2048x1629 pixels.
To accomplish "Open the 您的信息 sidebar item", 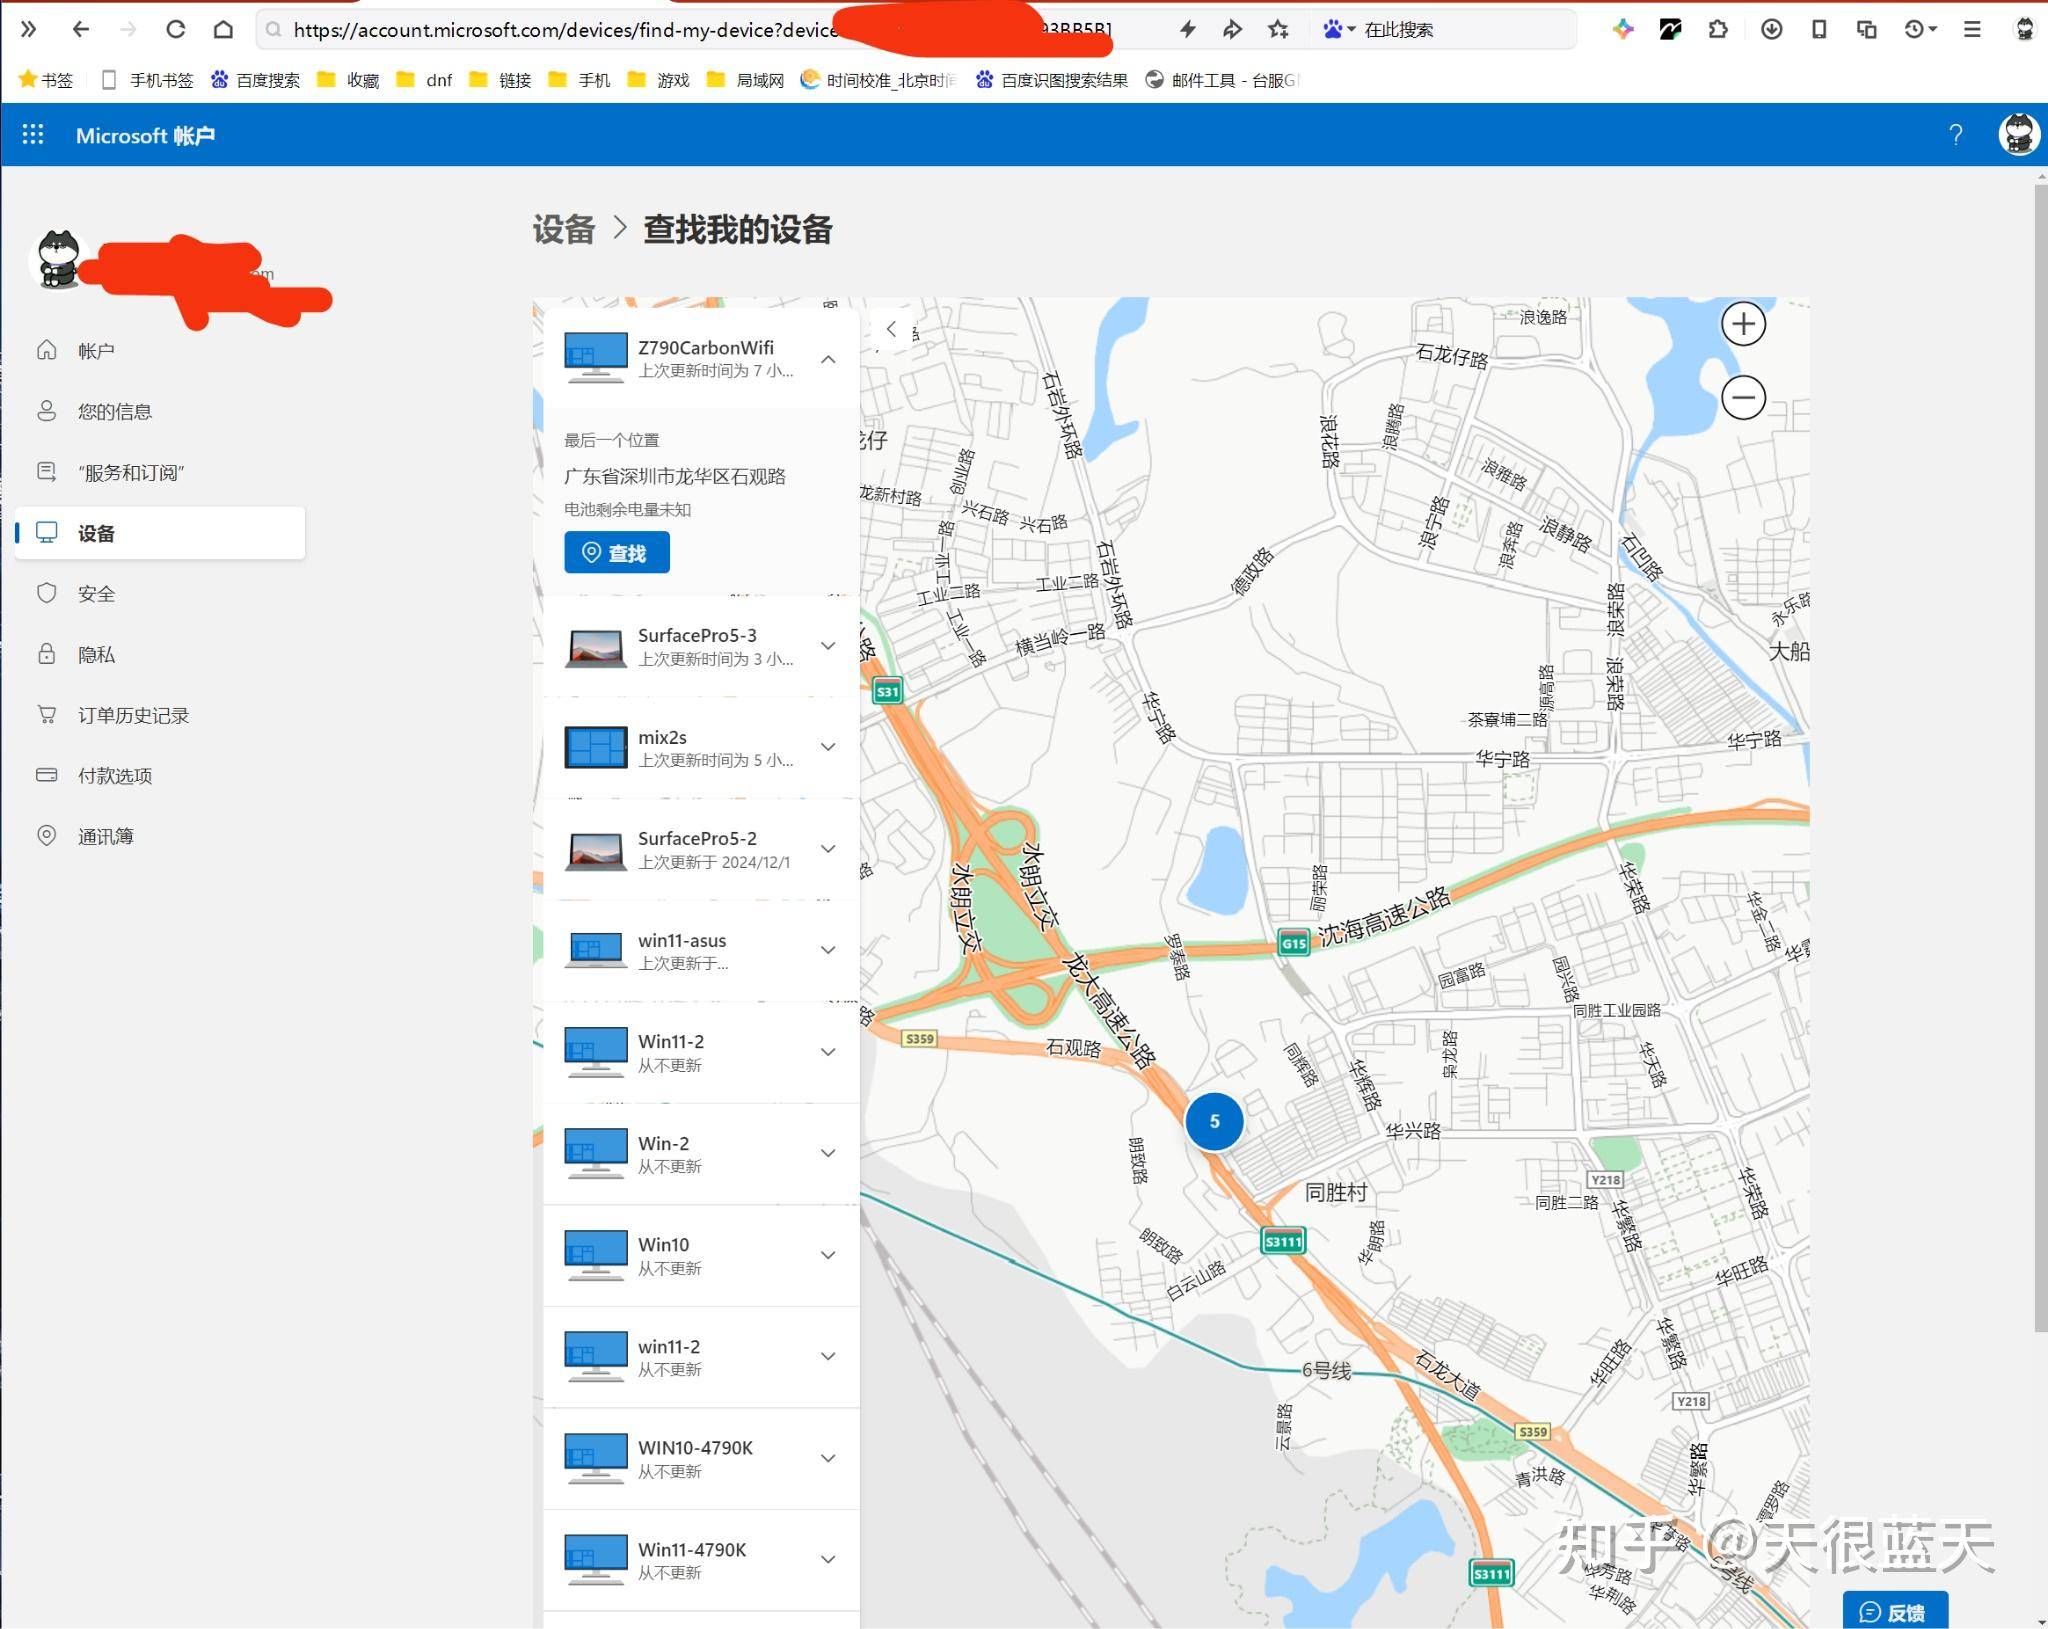I will click(160, 411).
